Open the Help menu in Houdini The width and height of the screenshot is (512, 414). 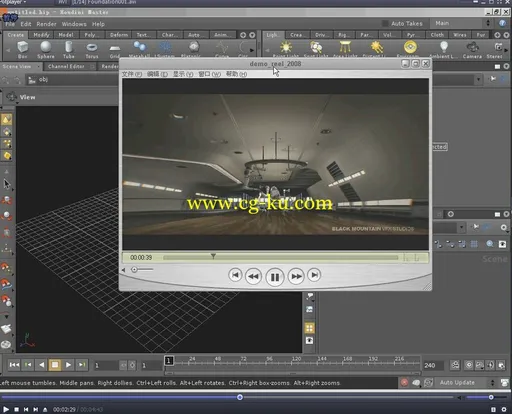click(x=98, y=24)
